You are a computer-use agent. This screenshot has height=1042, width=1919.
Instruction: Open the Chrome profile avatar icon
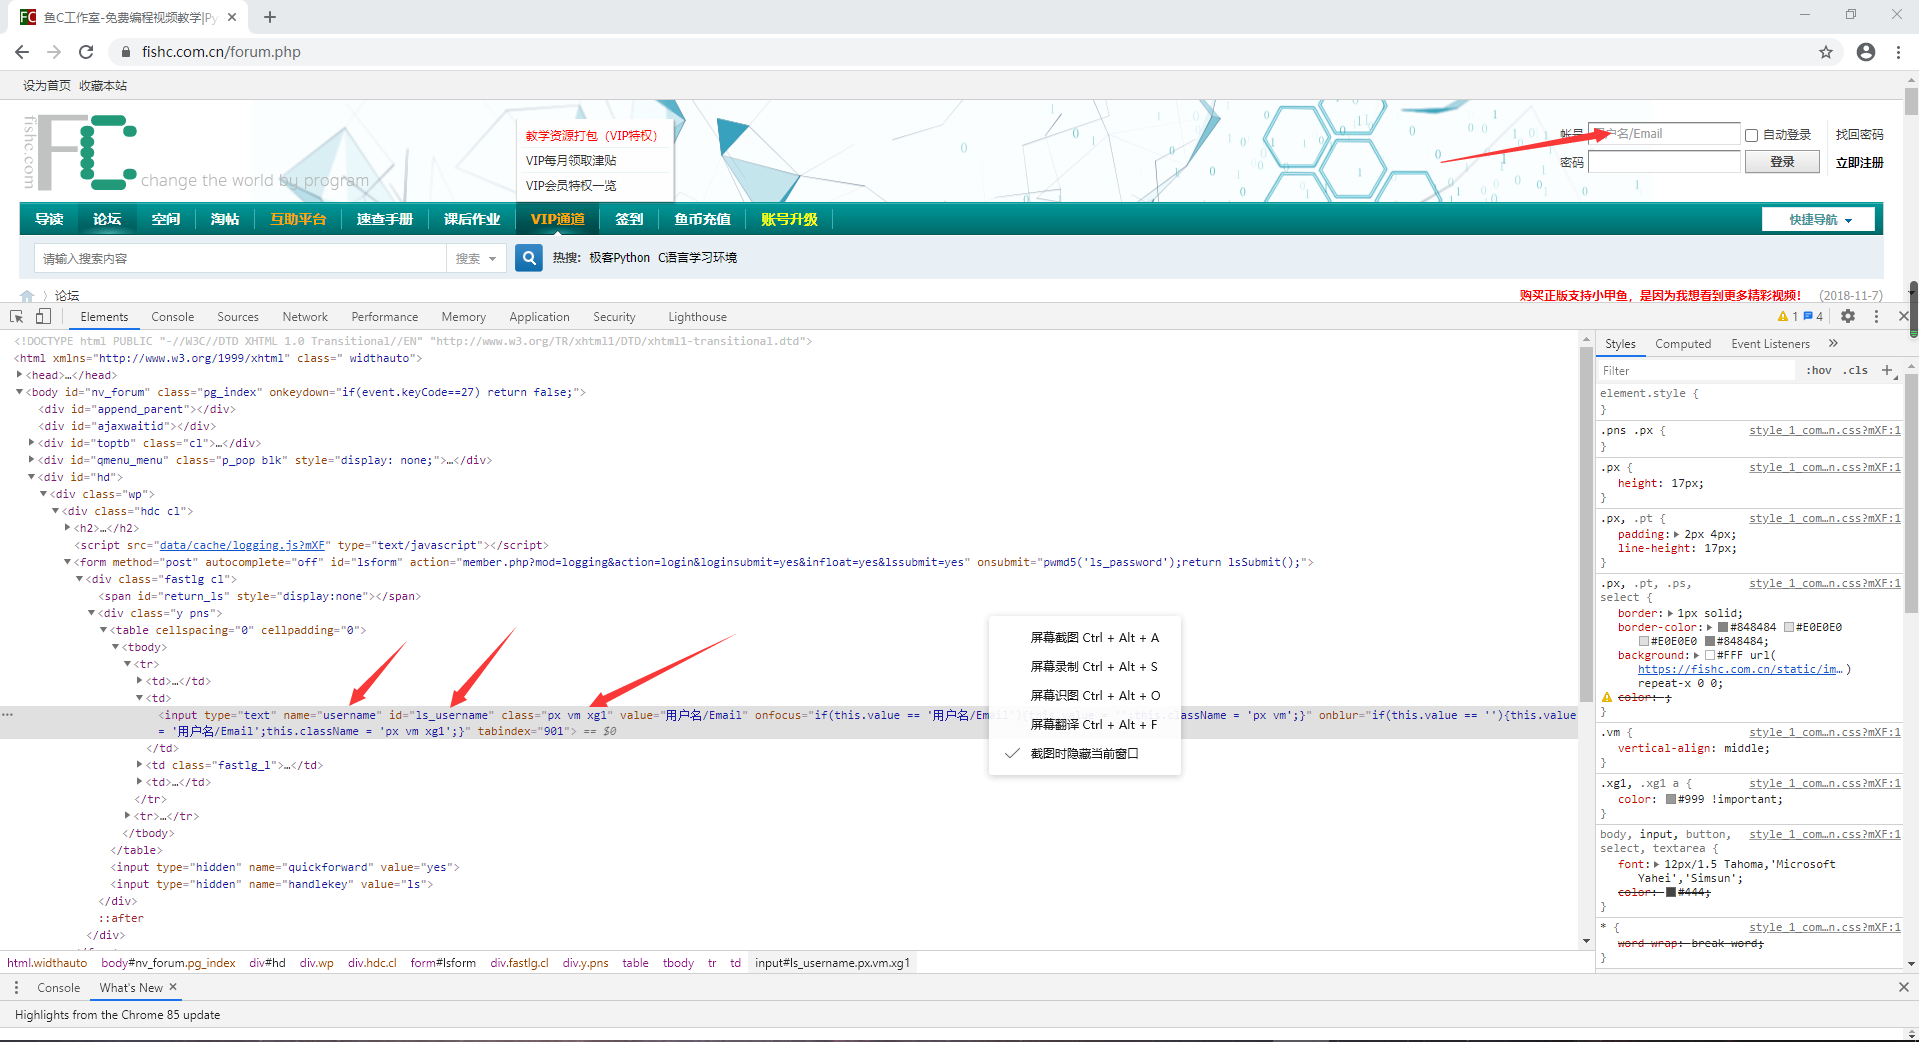1866,52
